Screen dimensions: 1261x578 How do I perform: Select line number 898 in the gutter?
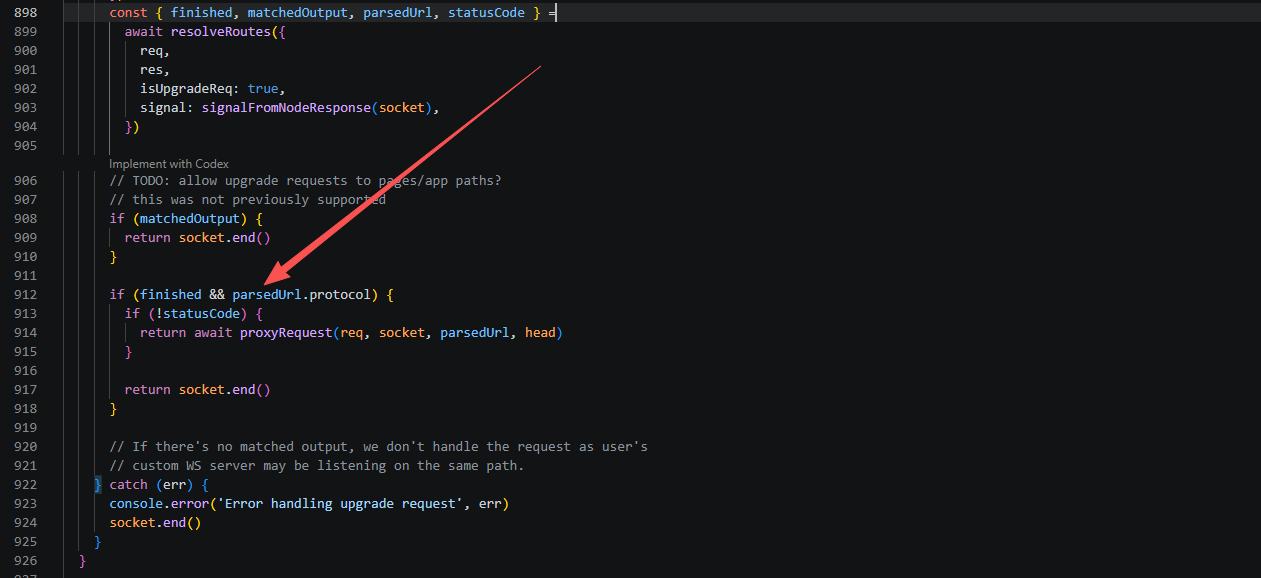(x=26, y=12)
